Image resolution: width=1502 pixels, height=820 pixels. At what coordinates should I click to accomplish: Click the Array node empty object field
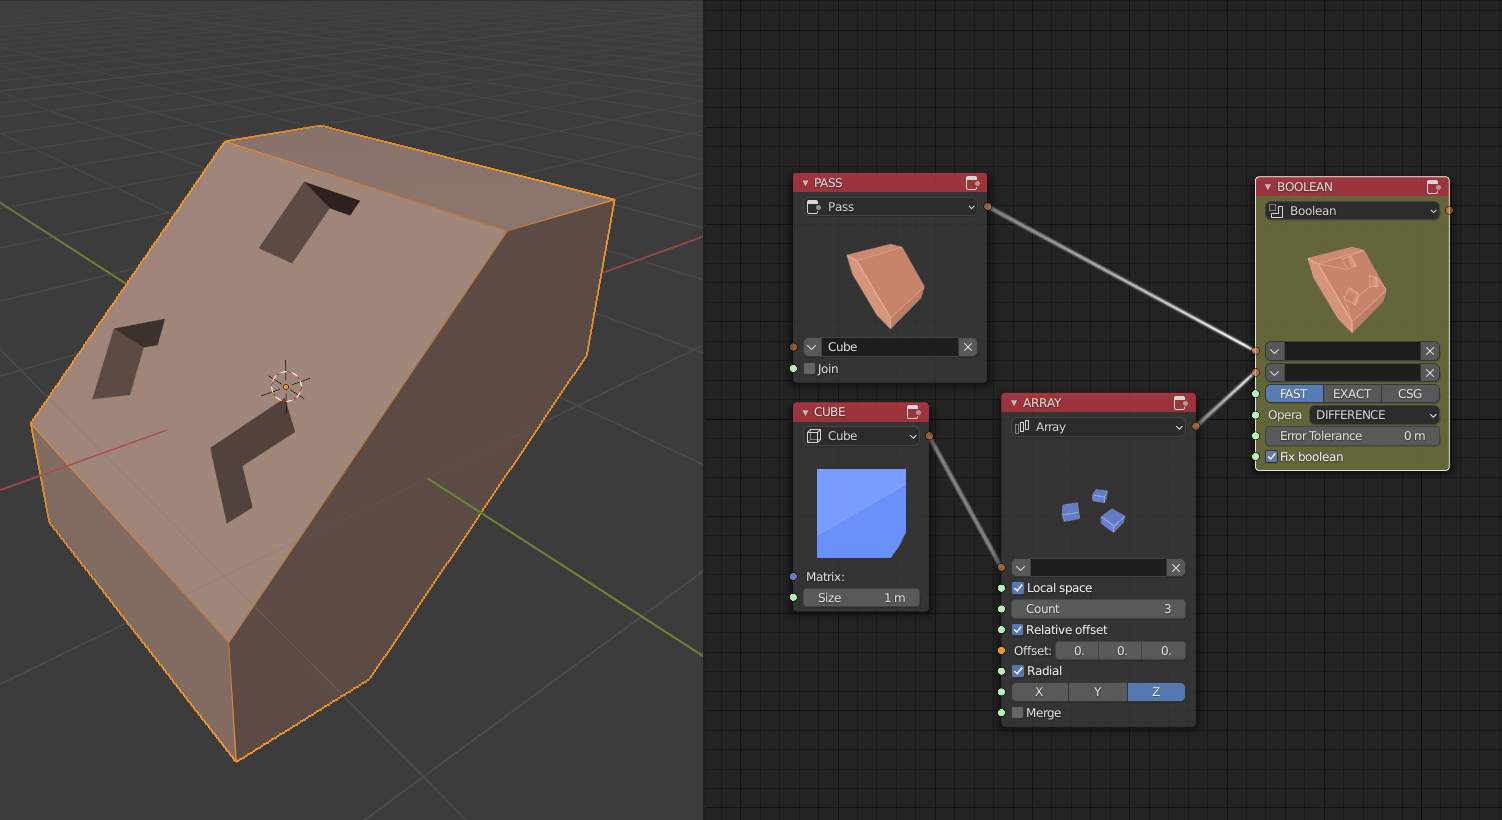pos(1098,568)
